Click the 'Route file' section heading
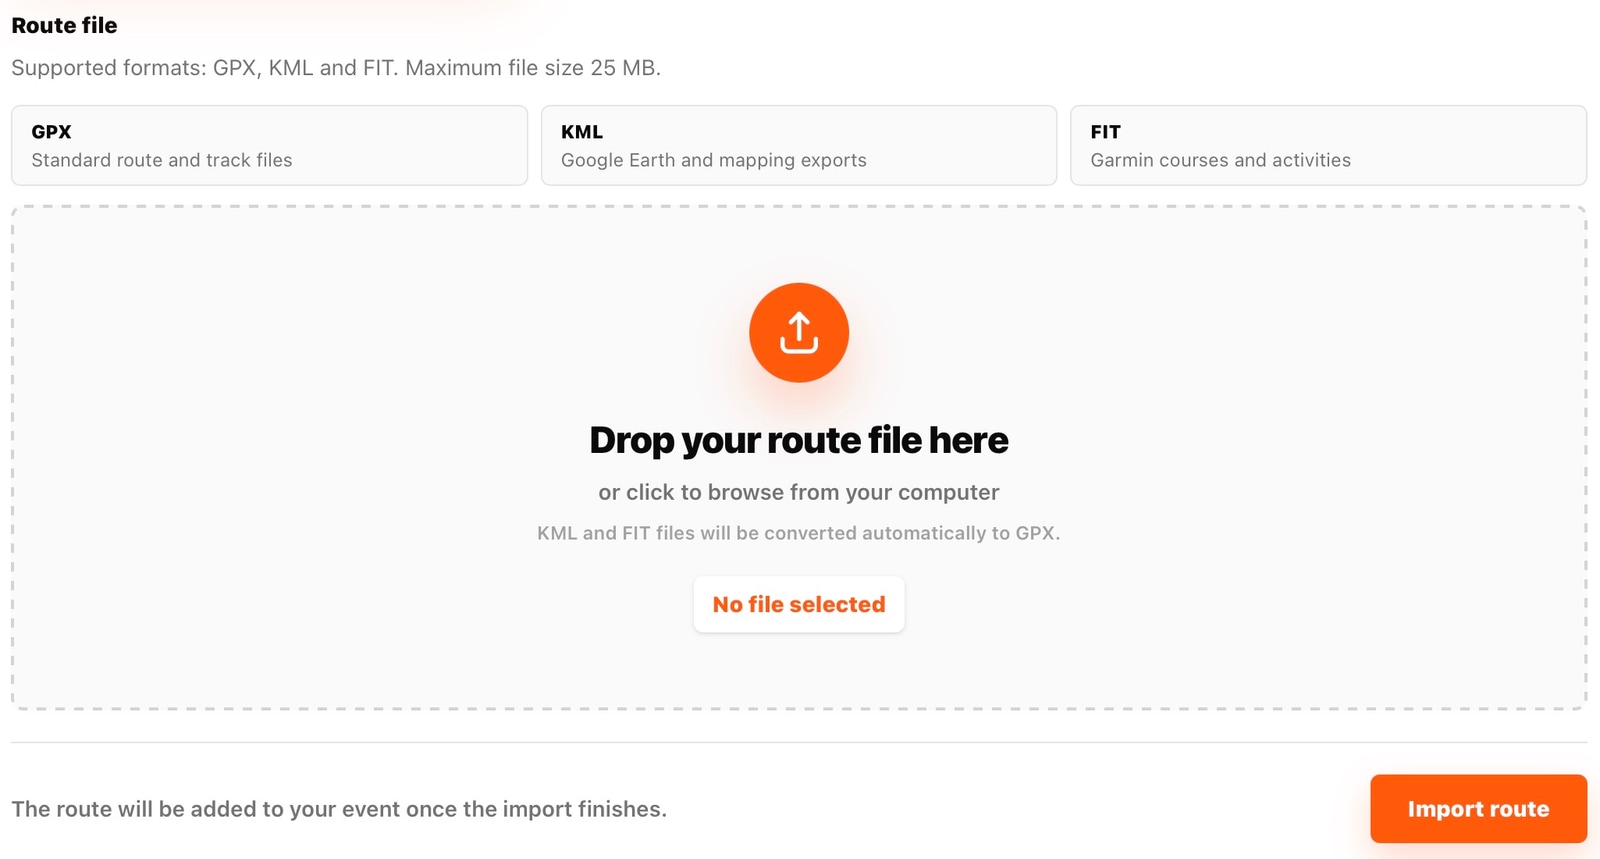Image resolution: width=1600 pixels, height=859 pixels. pyautogui.click(x=64, y=26)
